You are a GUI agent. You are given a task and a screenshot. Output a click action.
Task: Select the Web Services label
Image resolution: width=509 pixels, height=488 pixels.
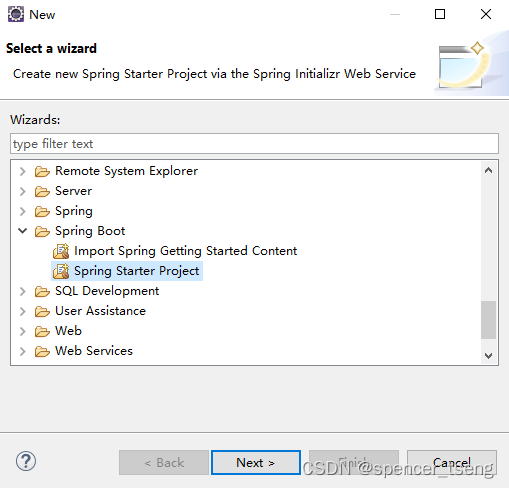(x=94, y=351)
